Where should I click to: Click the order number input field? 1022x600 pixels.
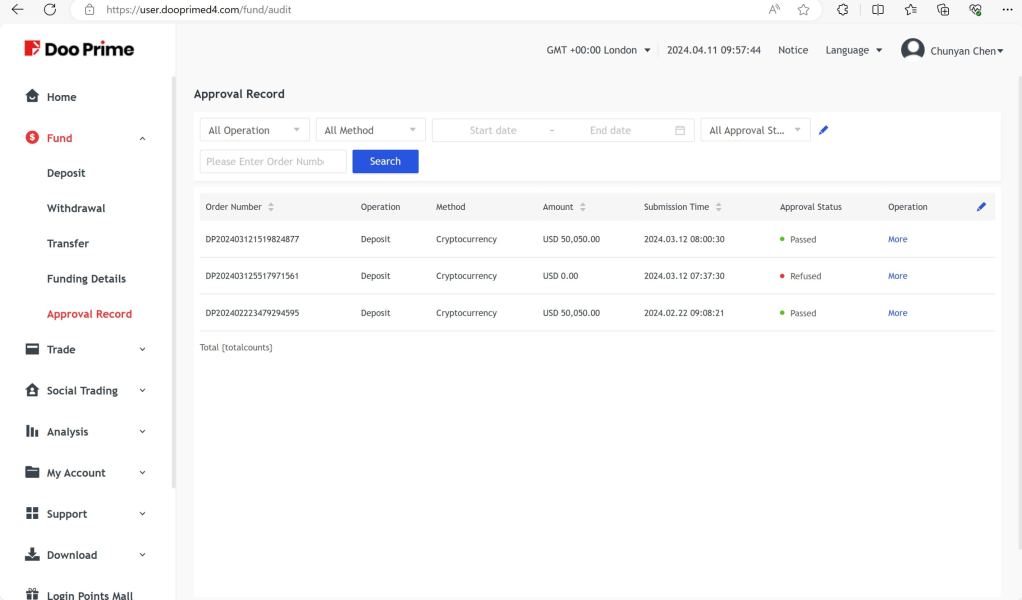click(273, 161)
